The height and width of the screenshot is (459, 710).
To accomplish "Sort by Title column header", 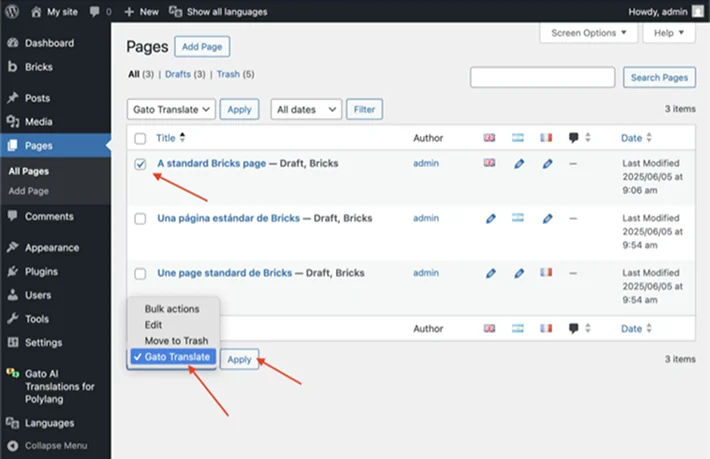I will [x=171, y=138].
